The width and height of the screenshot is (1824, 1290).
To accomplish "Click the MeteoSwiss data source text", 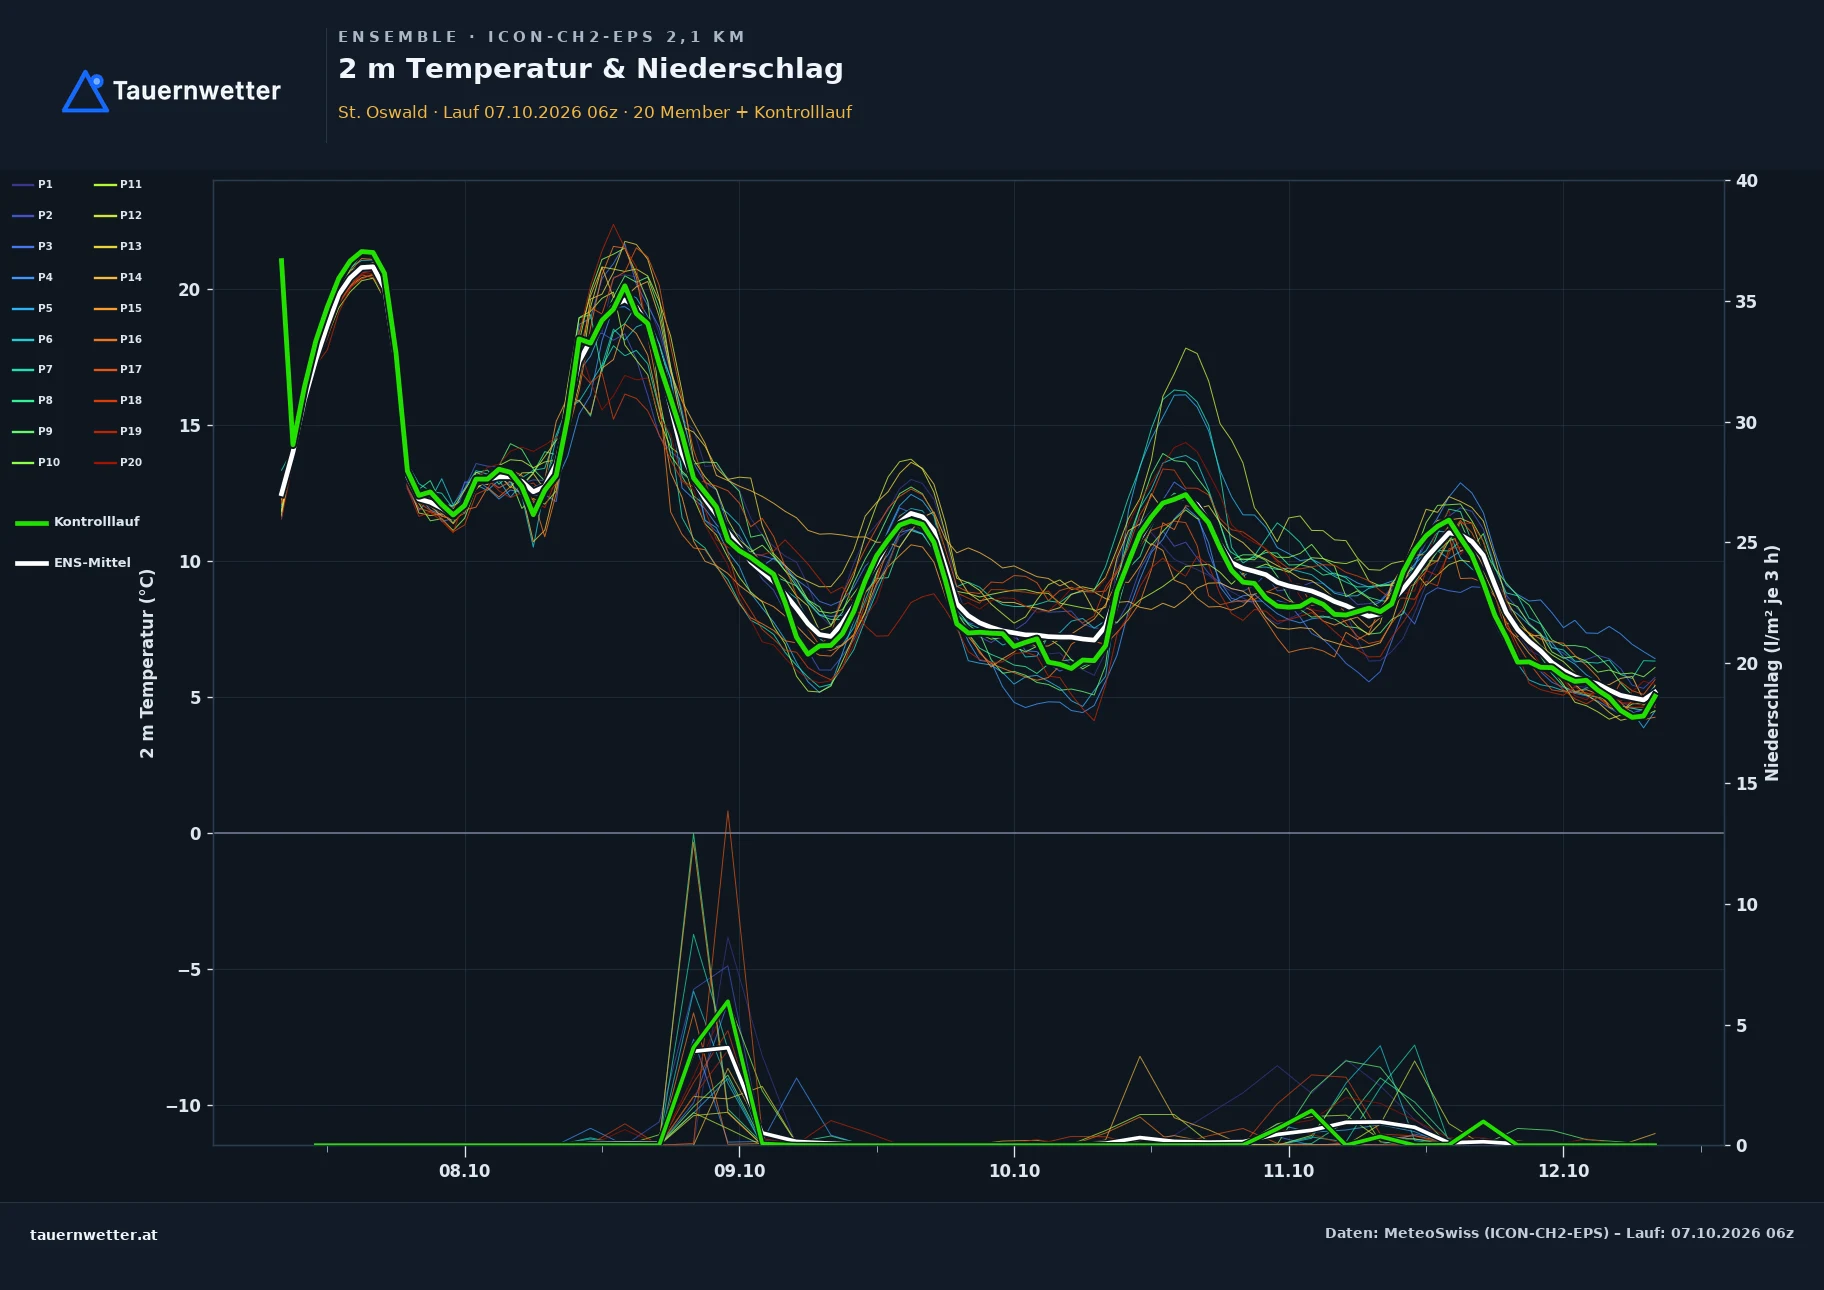I will [1559, 1233].
